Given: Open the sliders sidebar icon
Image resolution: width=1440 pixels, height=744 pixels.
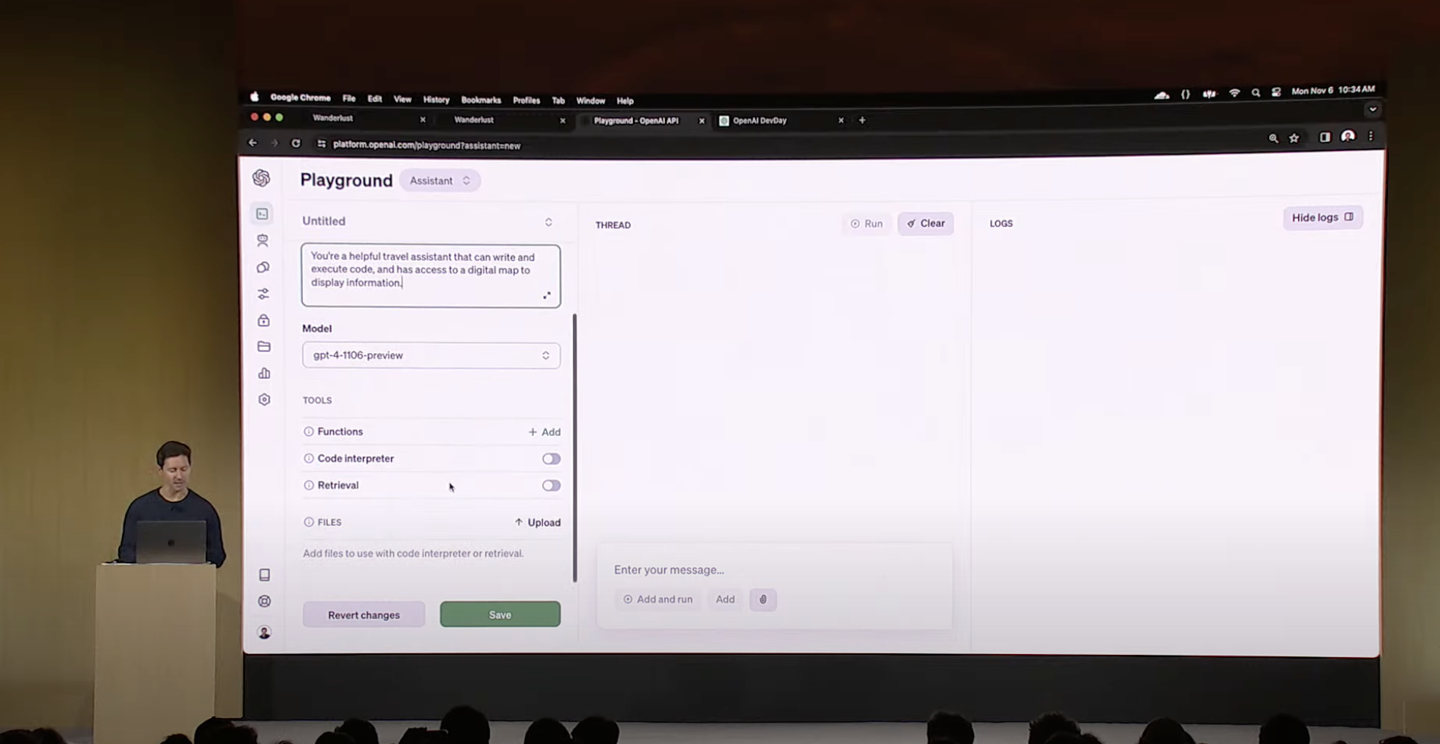Looking at the screenshot, I should point(263,294).
